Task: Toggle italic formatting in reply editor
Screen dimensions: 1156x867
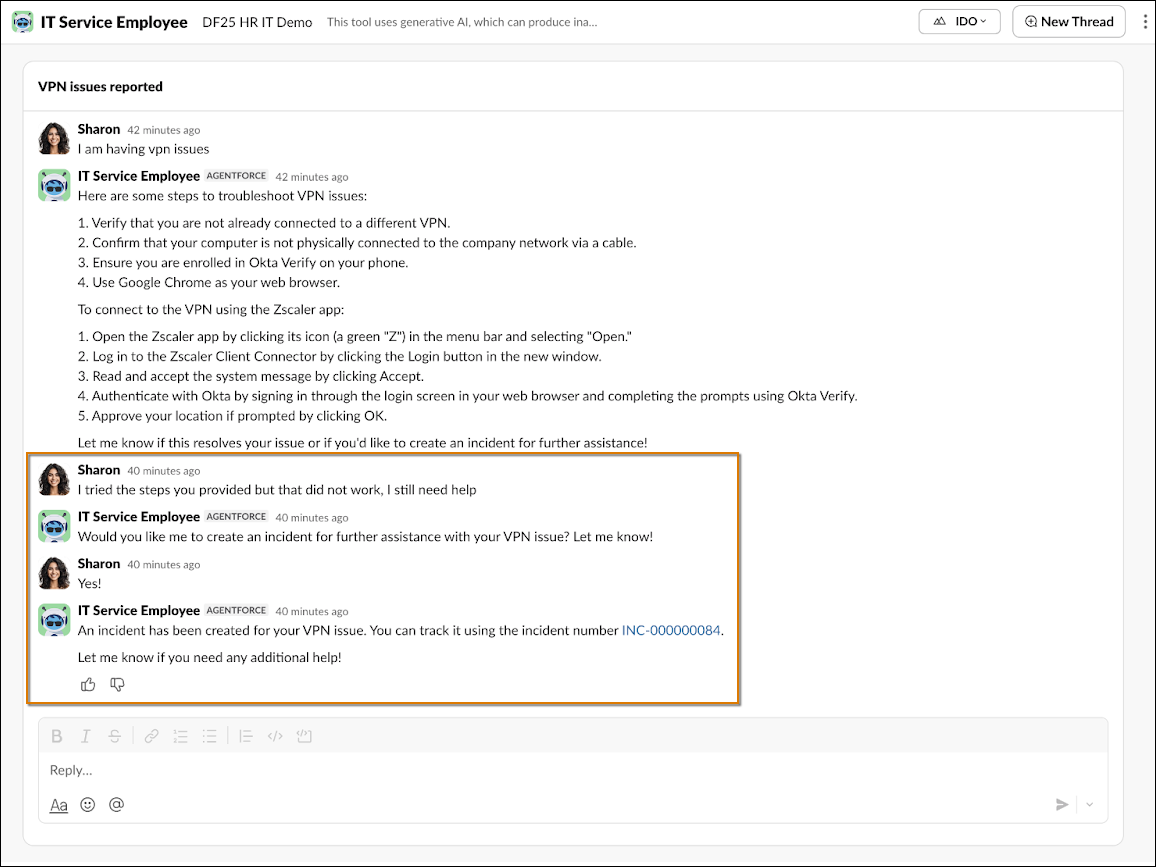Action: 86,736
